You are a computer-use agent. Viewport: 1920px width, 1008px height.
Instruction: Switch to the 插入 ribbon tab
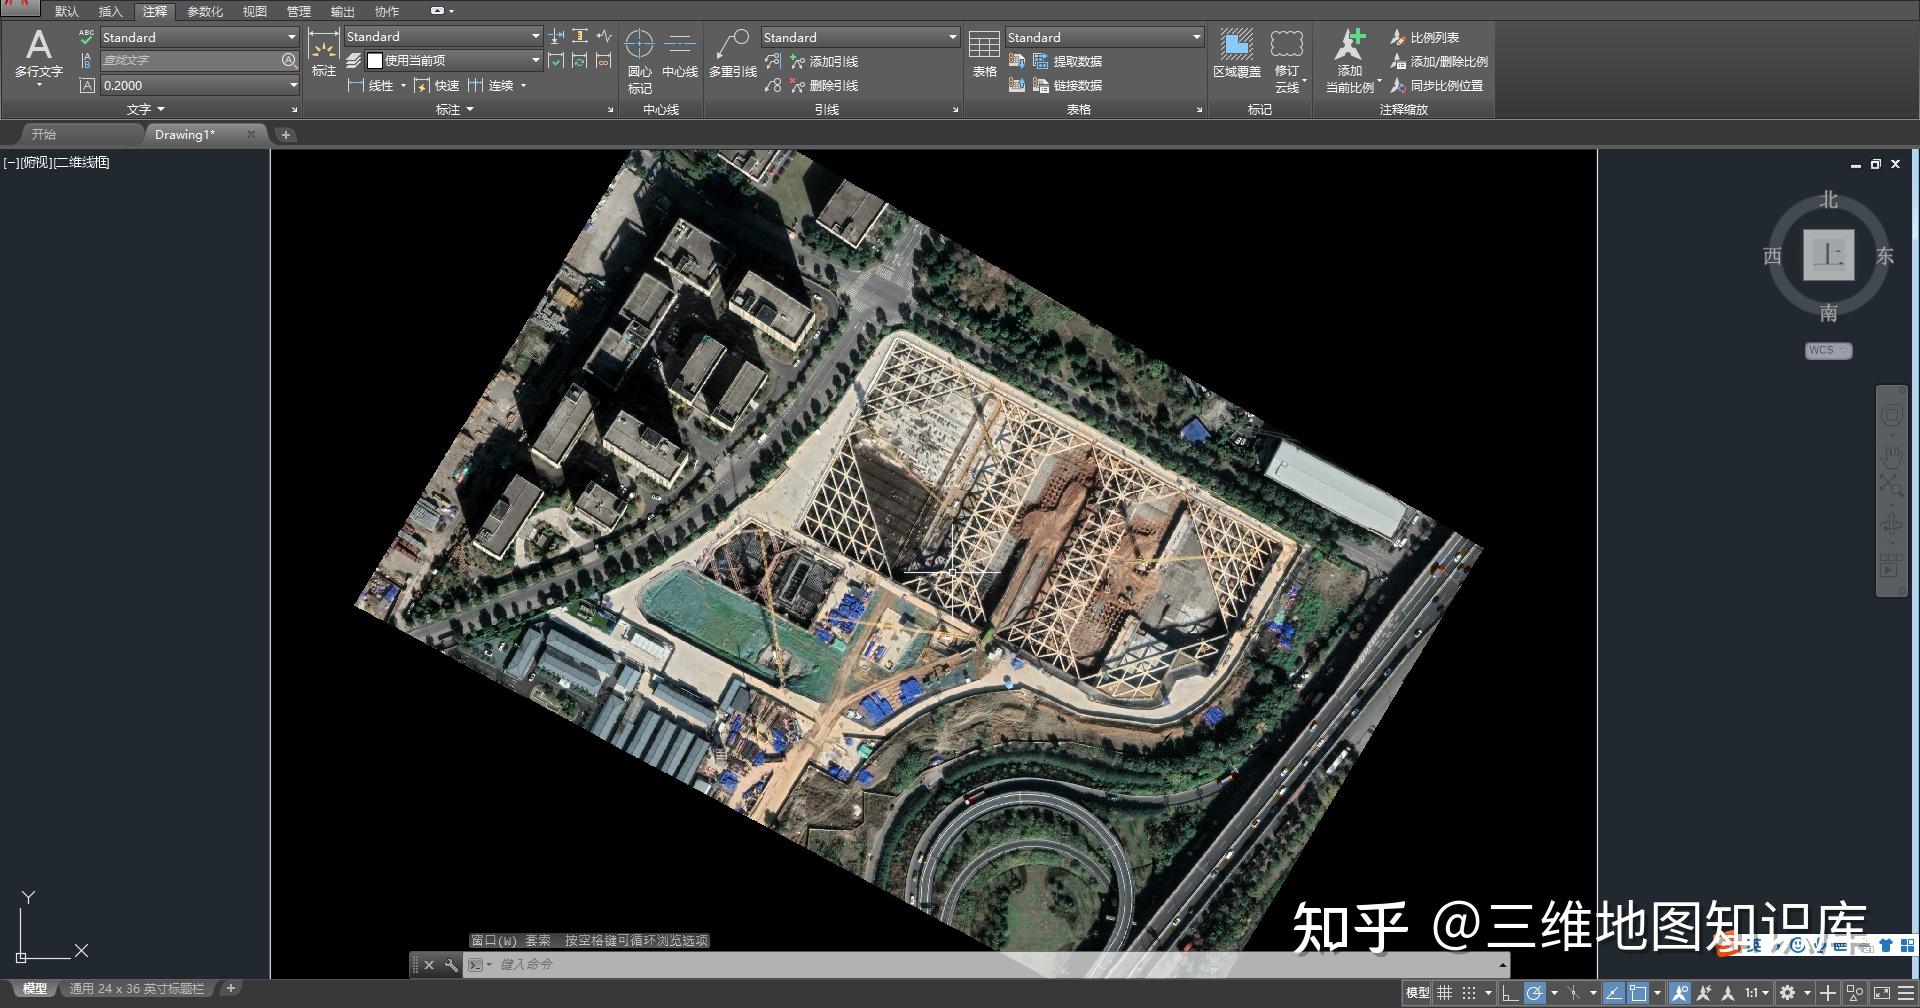tap(110, 11)
